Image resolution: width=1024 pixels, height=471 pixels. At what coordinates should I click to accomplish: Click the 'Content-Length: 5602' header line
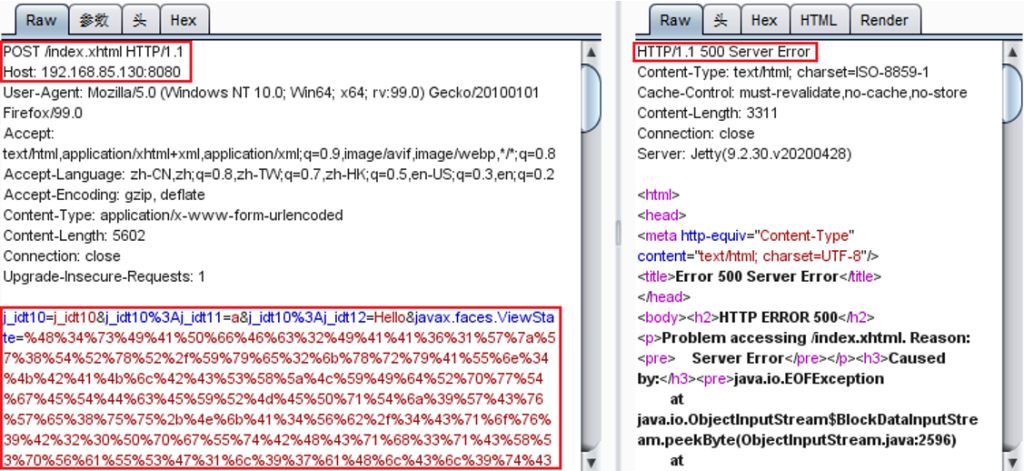pyautogui.click(x=74, y=235)
